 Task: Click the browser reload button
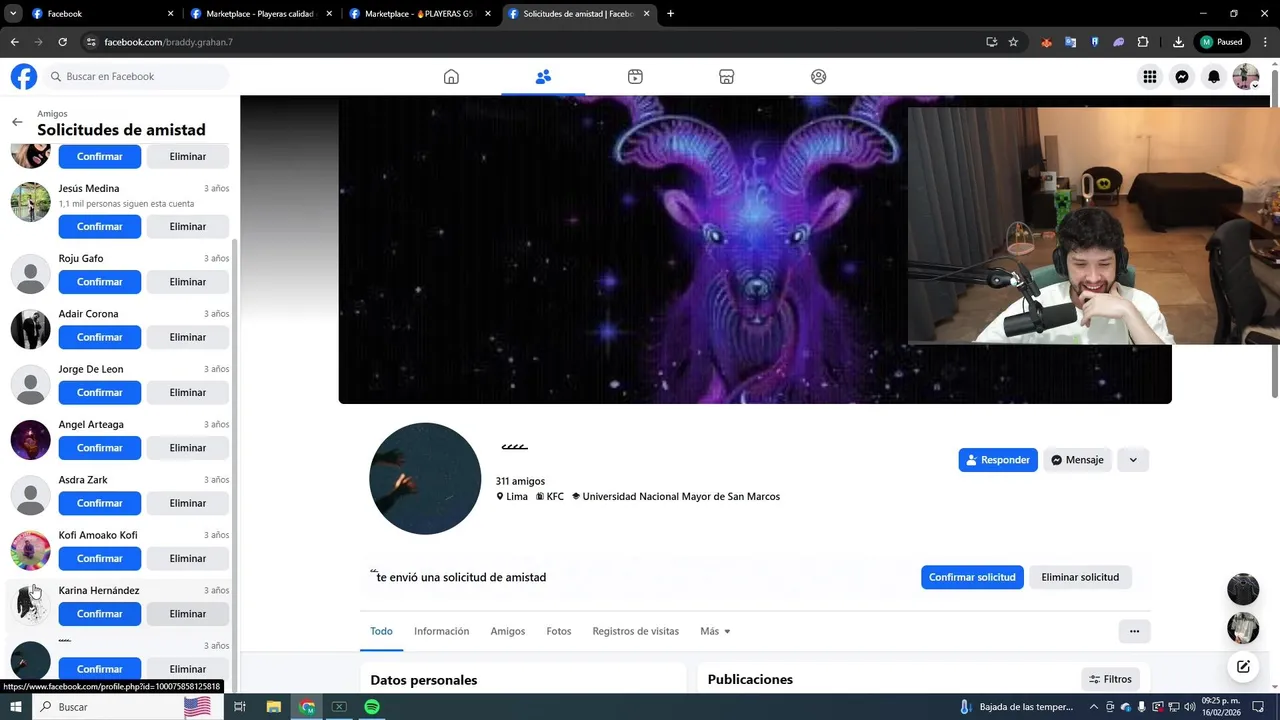coord(62,42)
